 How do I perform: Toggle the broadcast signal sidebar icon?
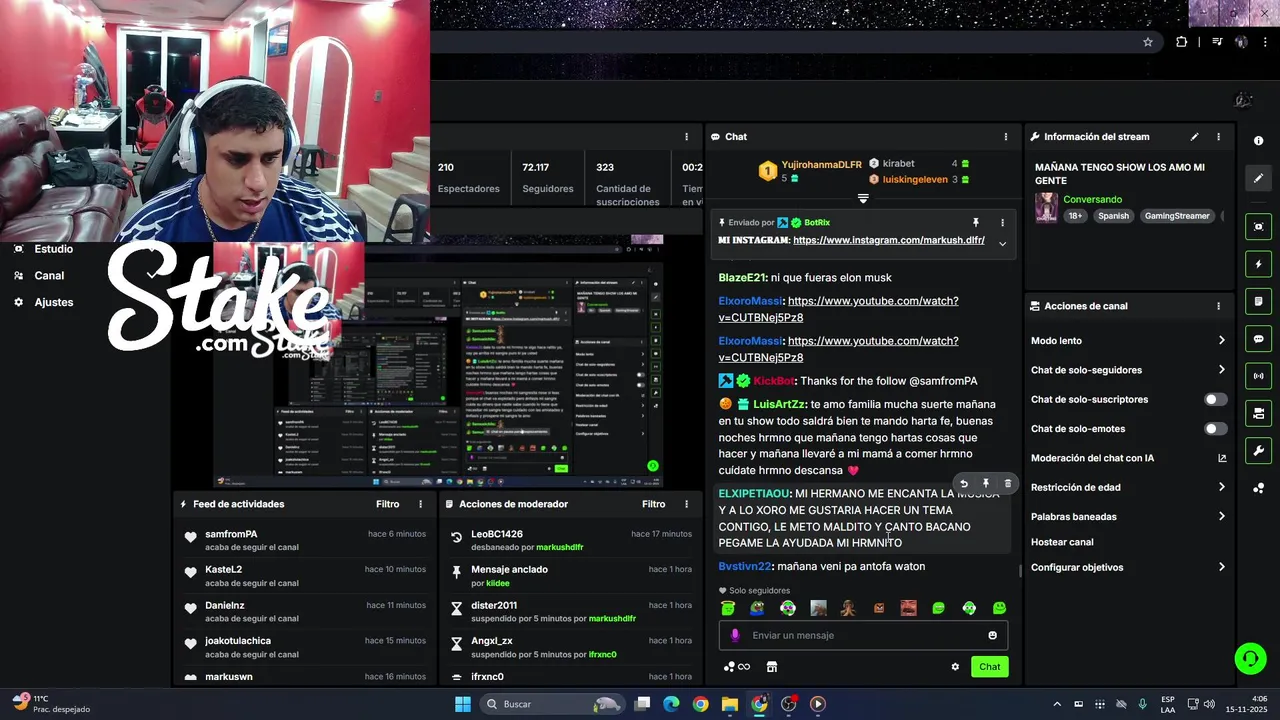click(1258, 376)
